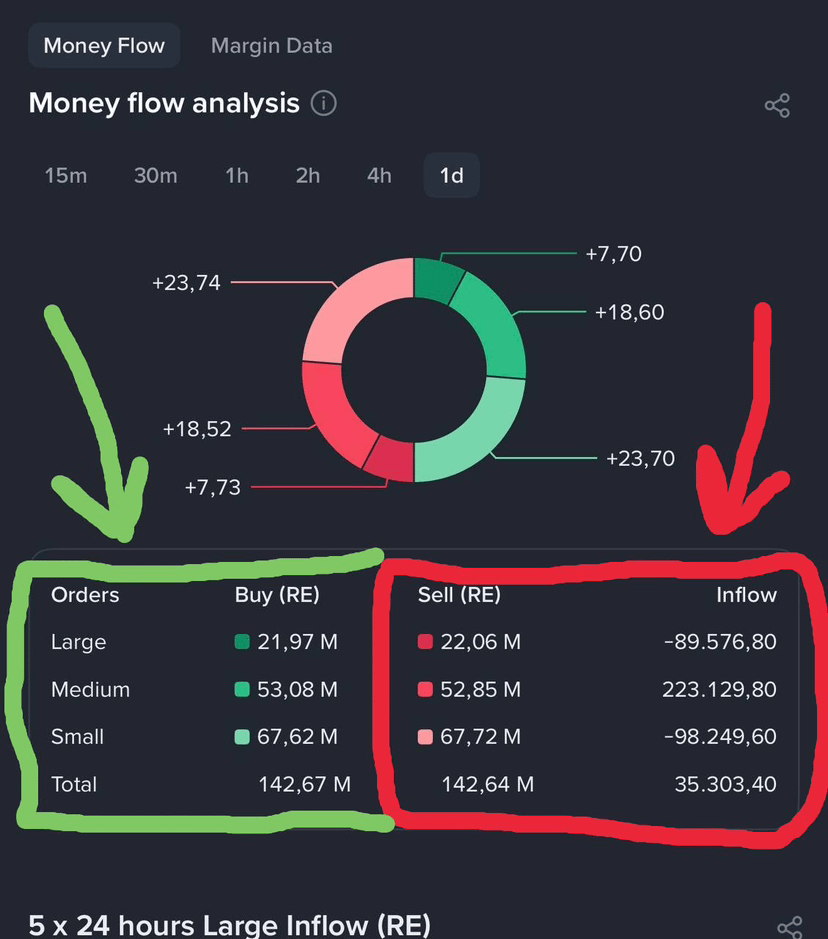The height and width of the screenshot is (939, 828).
Task: Select the 15m time interval
Action: pos(66,175)
